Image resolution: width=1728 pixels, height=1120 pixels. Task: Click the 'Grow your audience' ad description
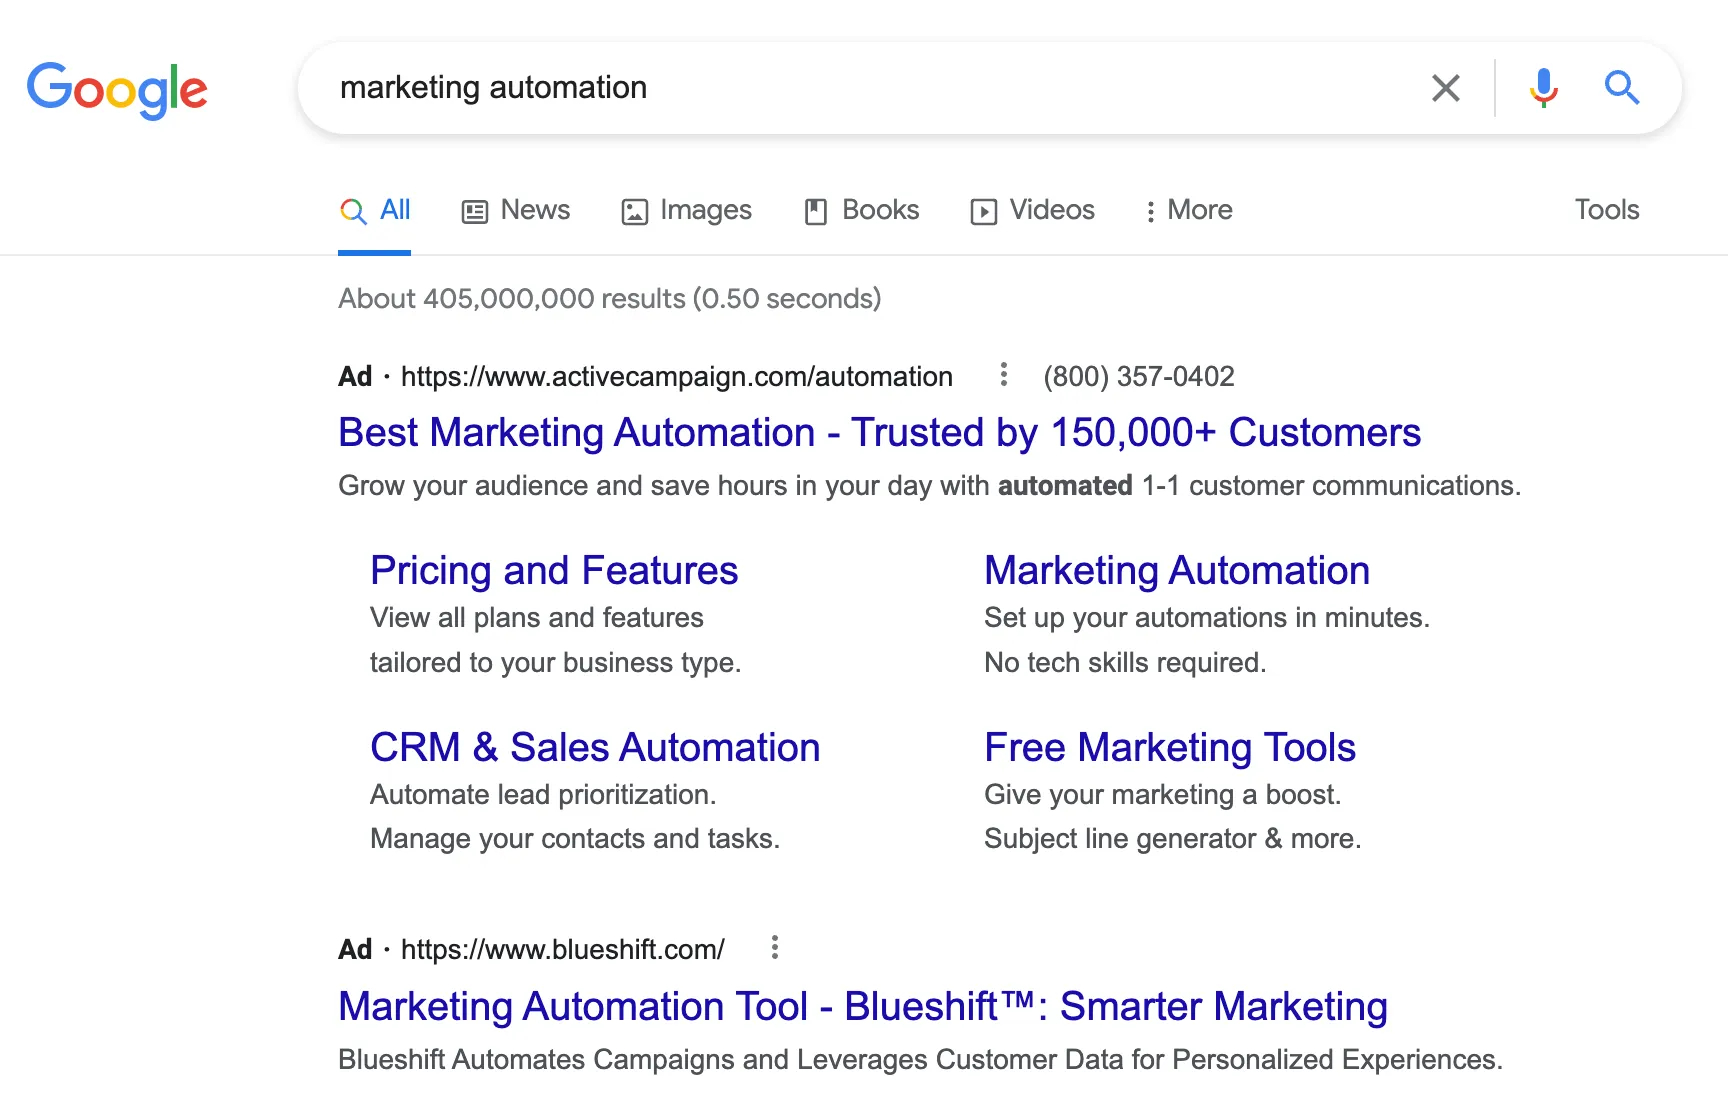(930, 486)
